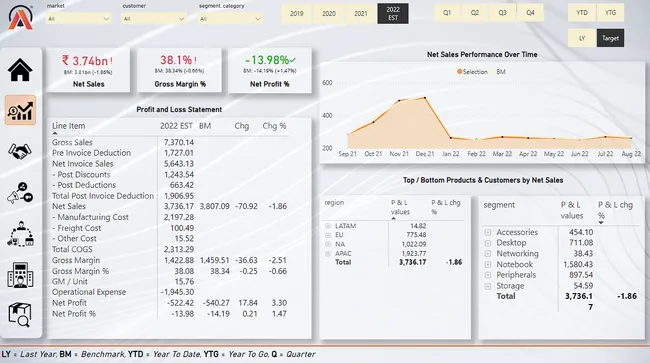Click the Selection legend orange dot
650x363 pixels.
(459, 72)
